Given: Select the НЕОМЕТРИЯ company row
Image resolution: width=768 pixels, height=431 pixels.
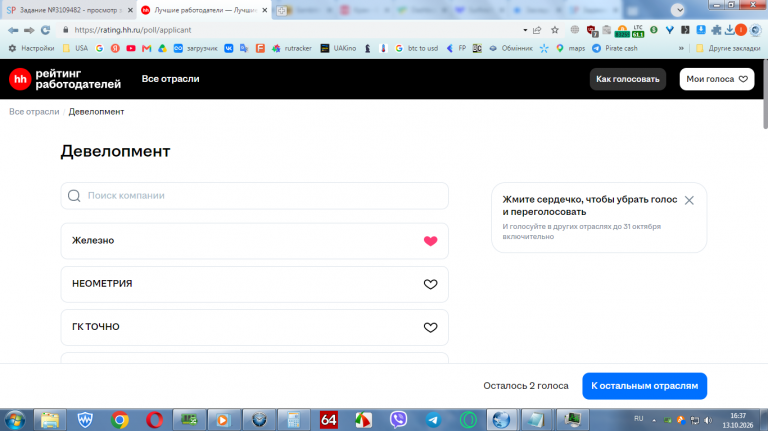Looking at the screenshot, I should pos(255,284).
